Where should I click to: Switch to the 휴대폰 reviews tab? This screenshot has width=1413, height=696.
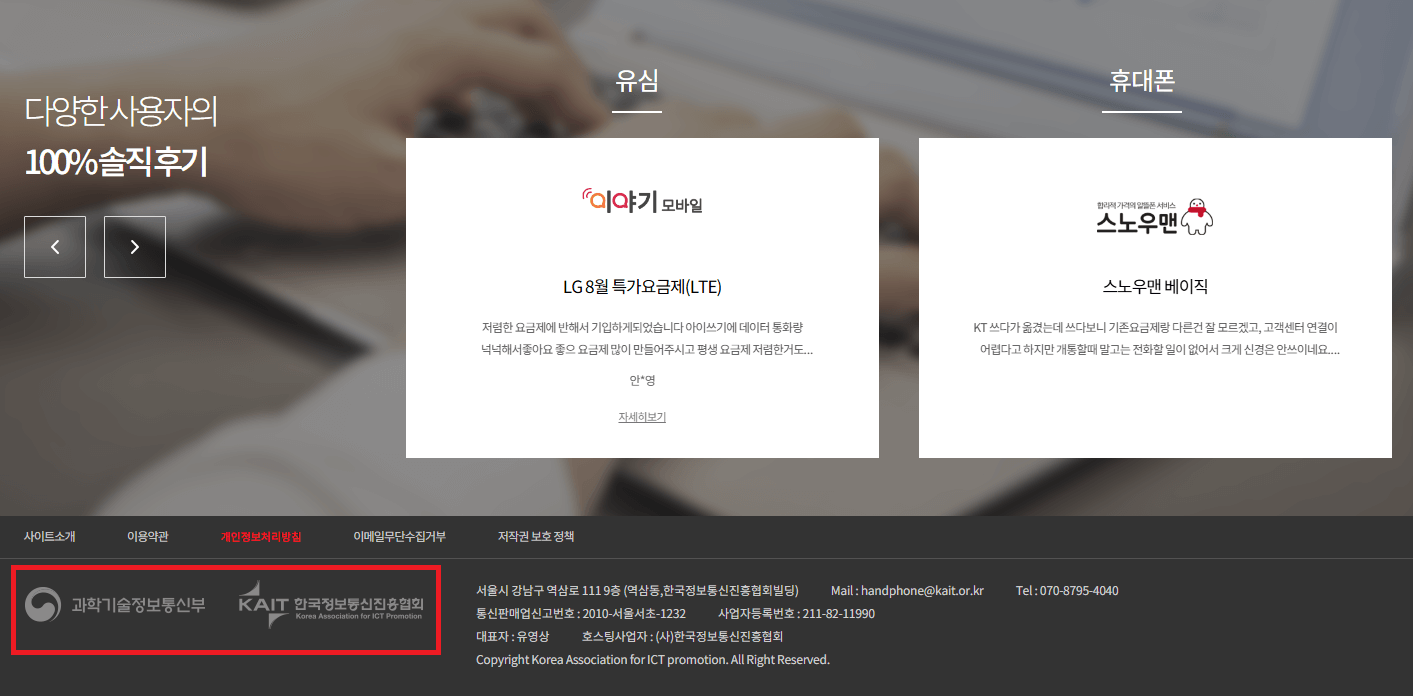pos(1142,83)
